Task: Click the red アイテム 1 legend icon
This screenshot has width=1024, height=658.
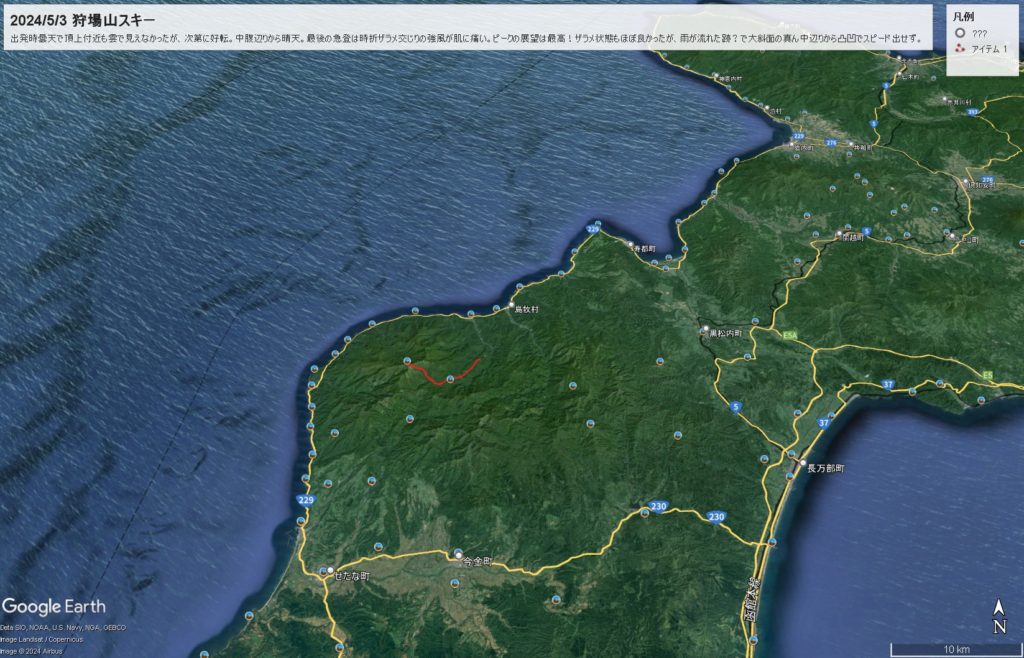Action: point(960,49)
